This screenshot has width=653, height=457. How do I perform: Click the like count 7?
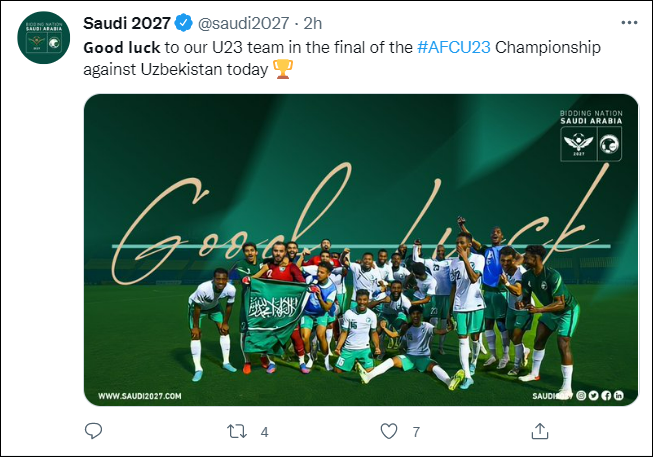point(416,432)
